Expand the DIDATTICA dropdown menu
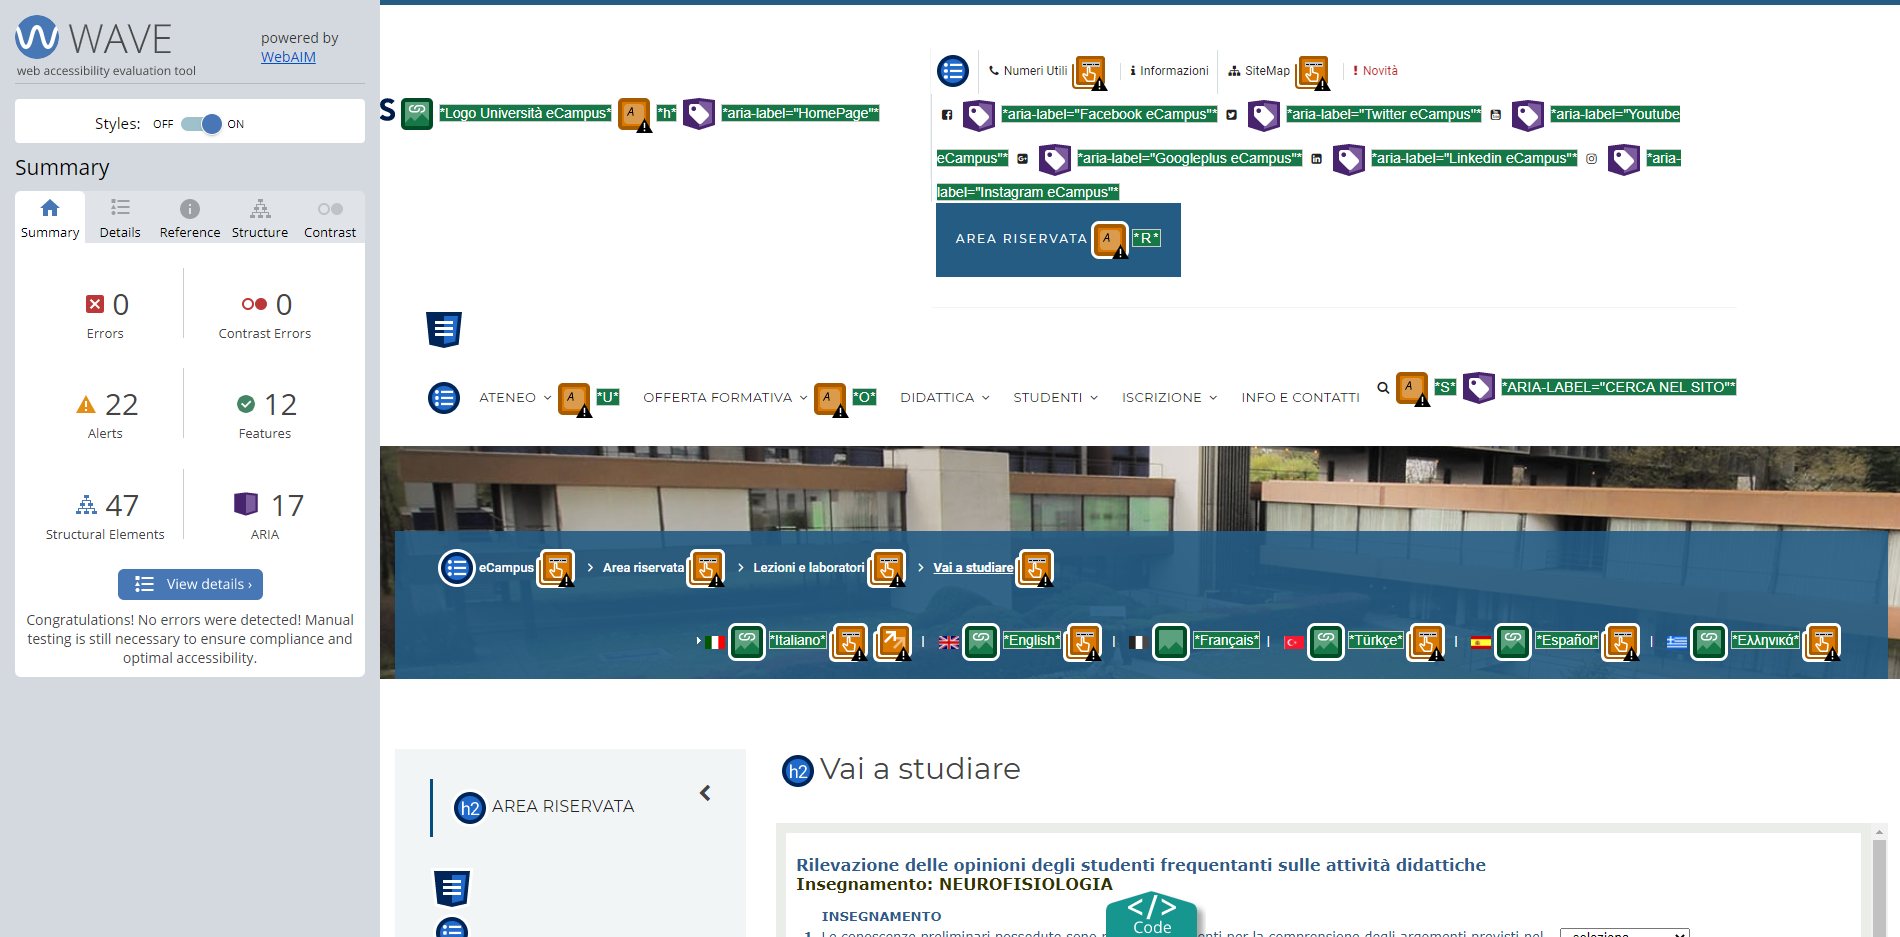The height and width of the screenshot is (937, 1900). click(944, 398)
